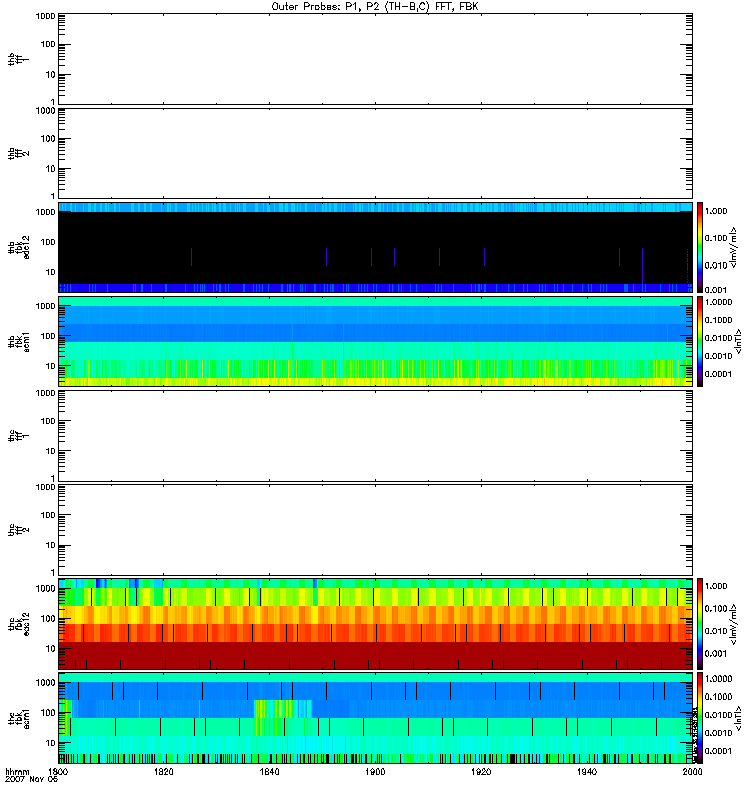Select the 'thb fff 1' panel axis label
The image size is (750, 800).
[18, 59]
